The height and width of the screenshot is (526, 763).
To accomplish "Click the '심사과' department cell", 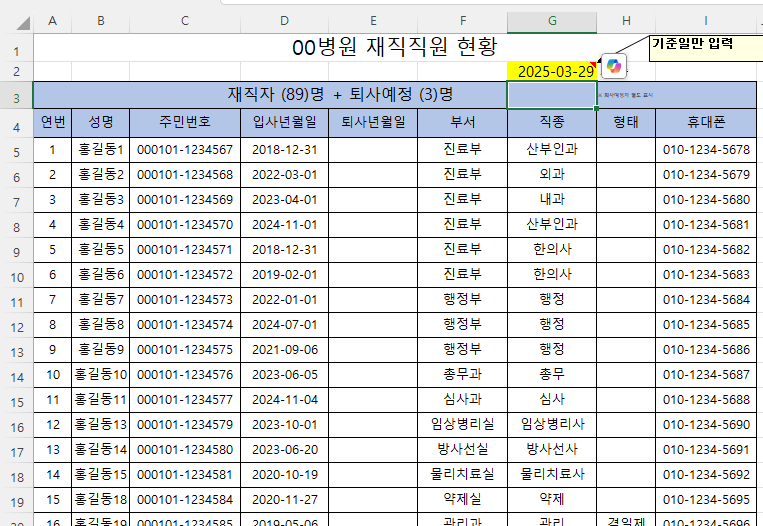I will click(x=462, y=400).
